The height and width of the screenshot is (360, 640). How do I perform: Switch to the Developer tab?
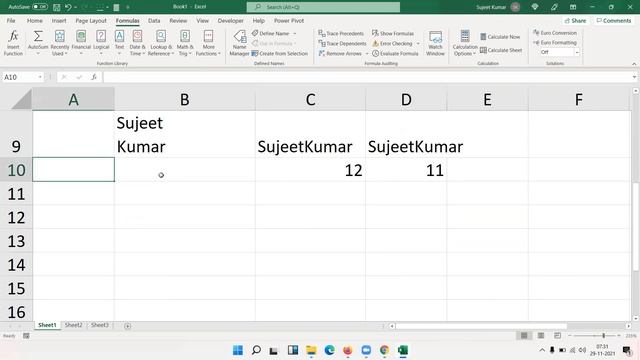pos(230,20)
